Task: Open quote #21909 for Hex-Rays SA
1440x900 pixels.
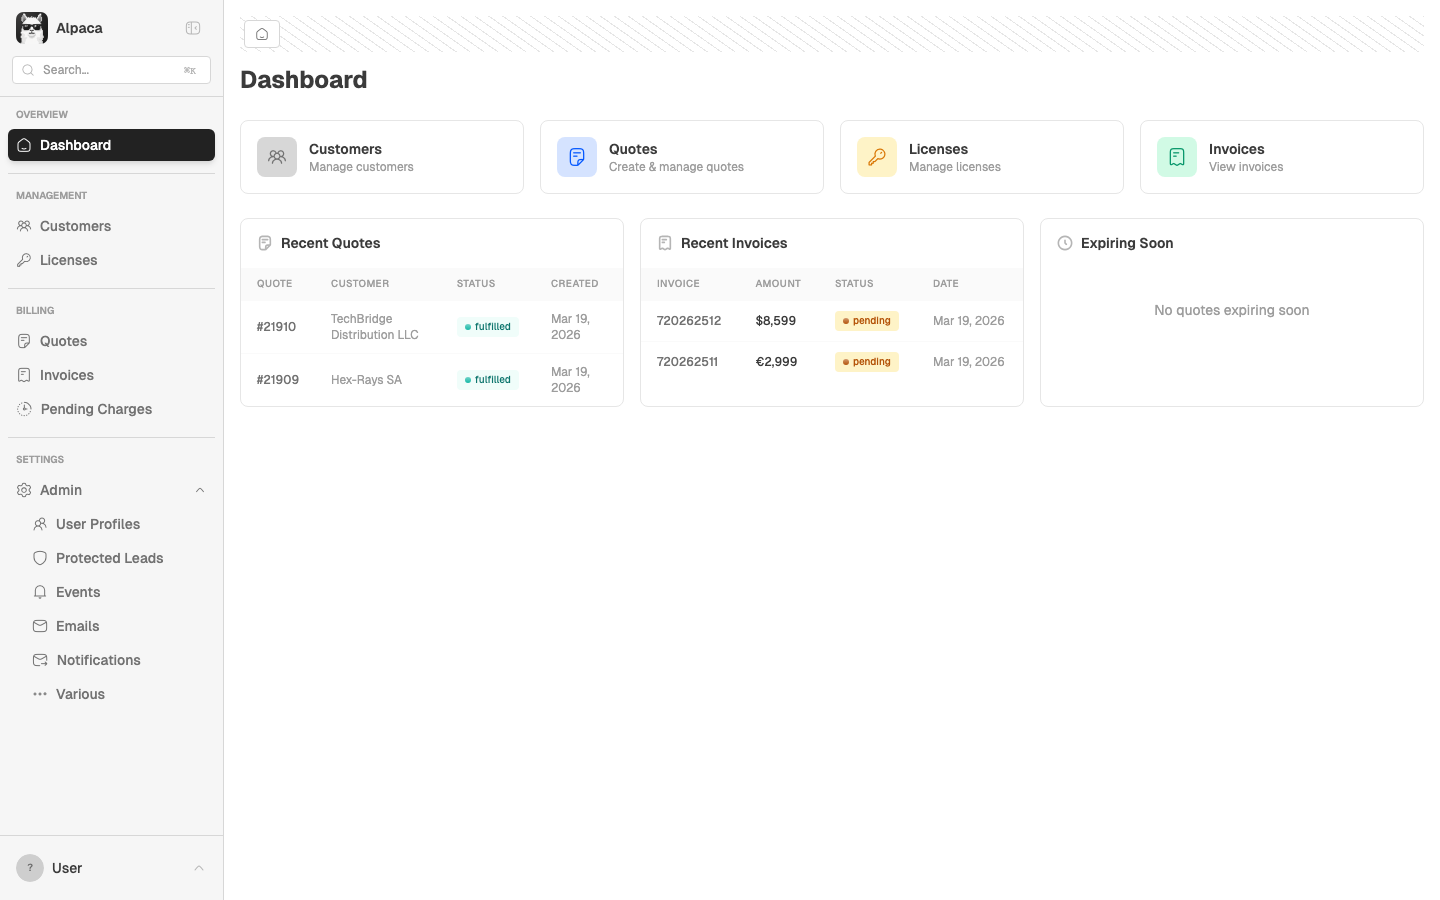Action: pos(277,379)
